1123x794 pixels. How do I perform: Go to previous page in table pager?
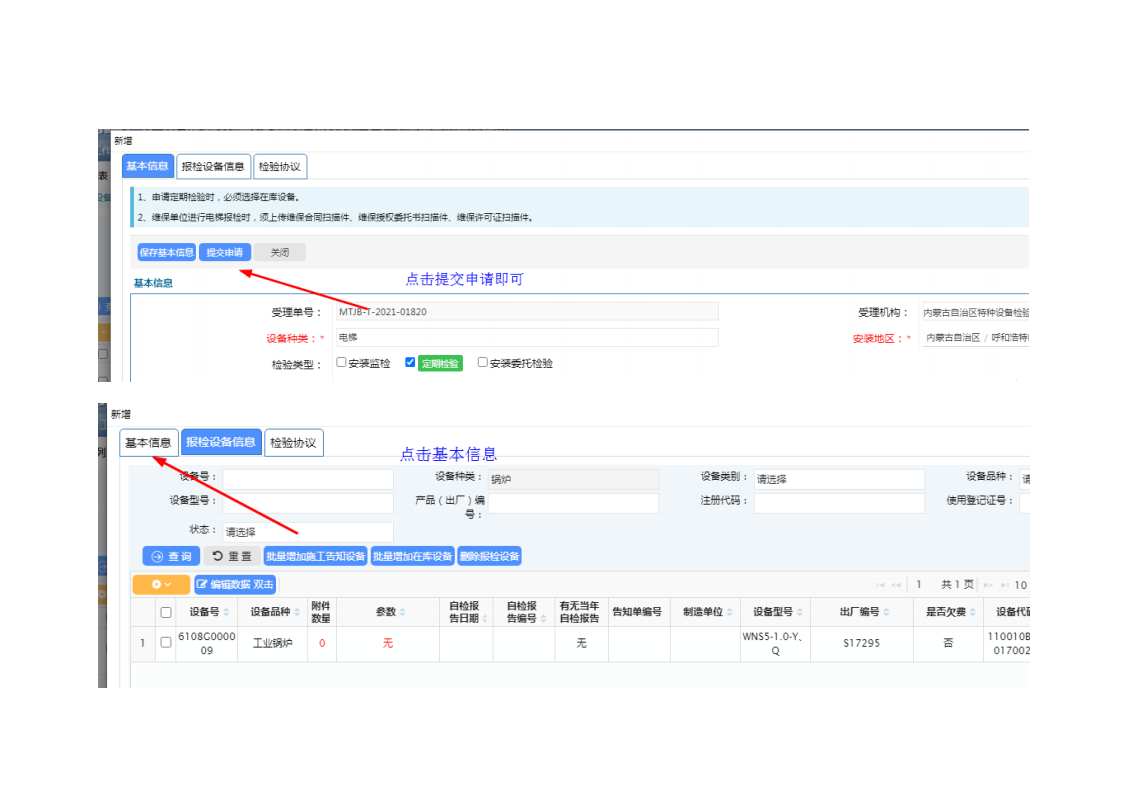pyautogui.click(x=896, y=585)
